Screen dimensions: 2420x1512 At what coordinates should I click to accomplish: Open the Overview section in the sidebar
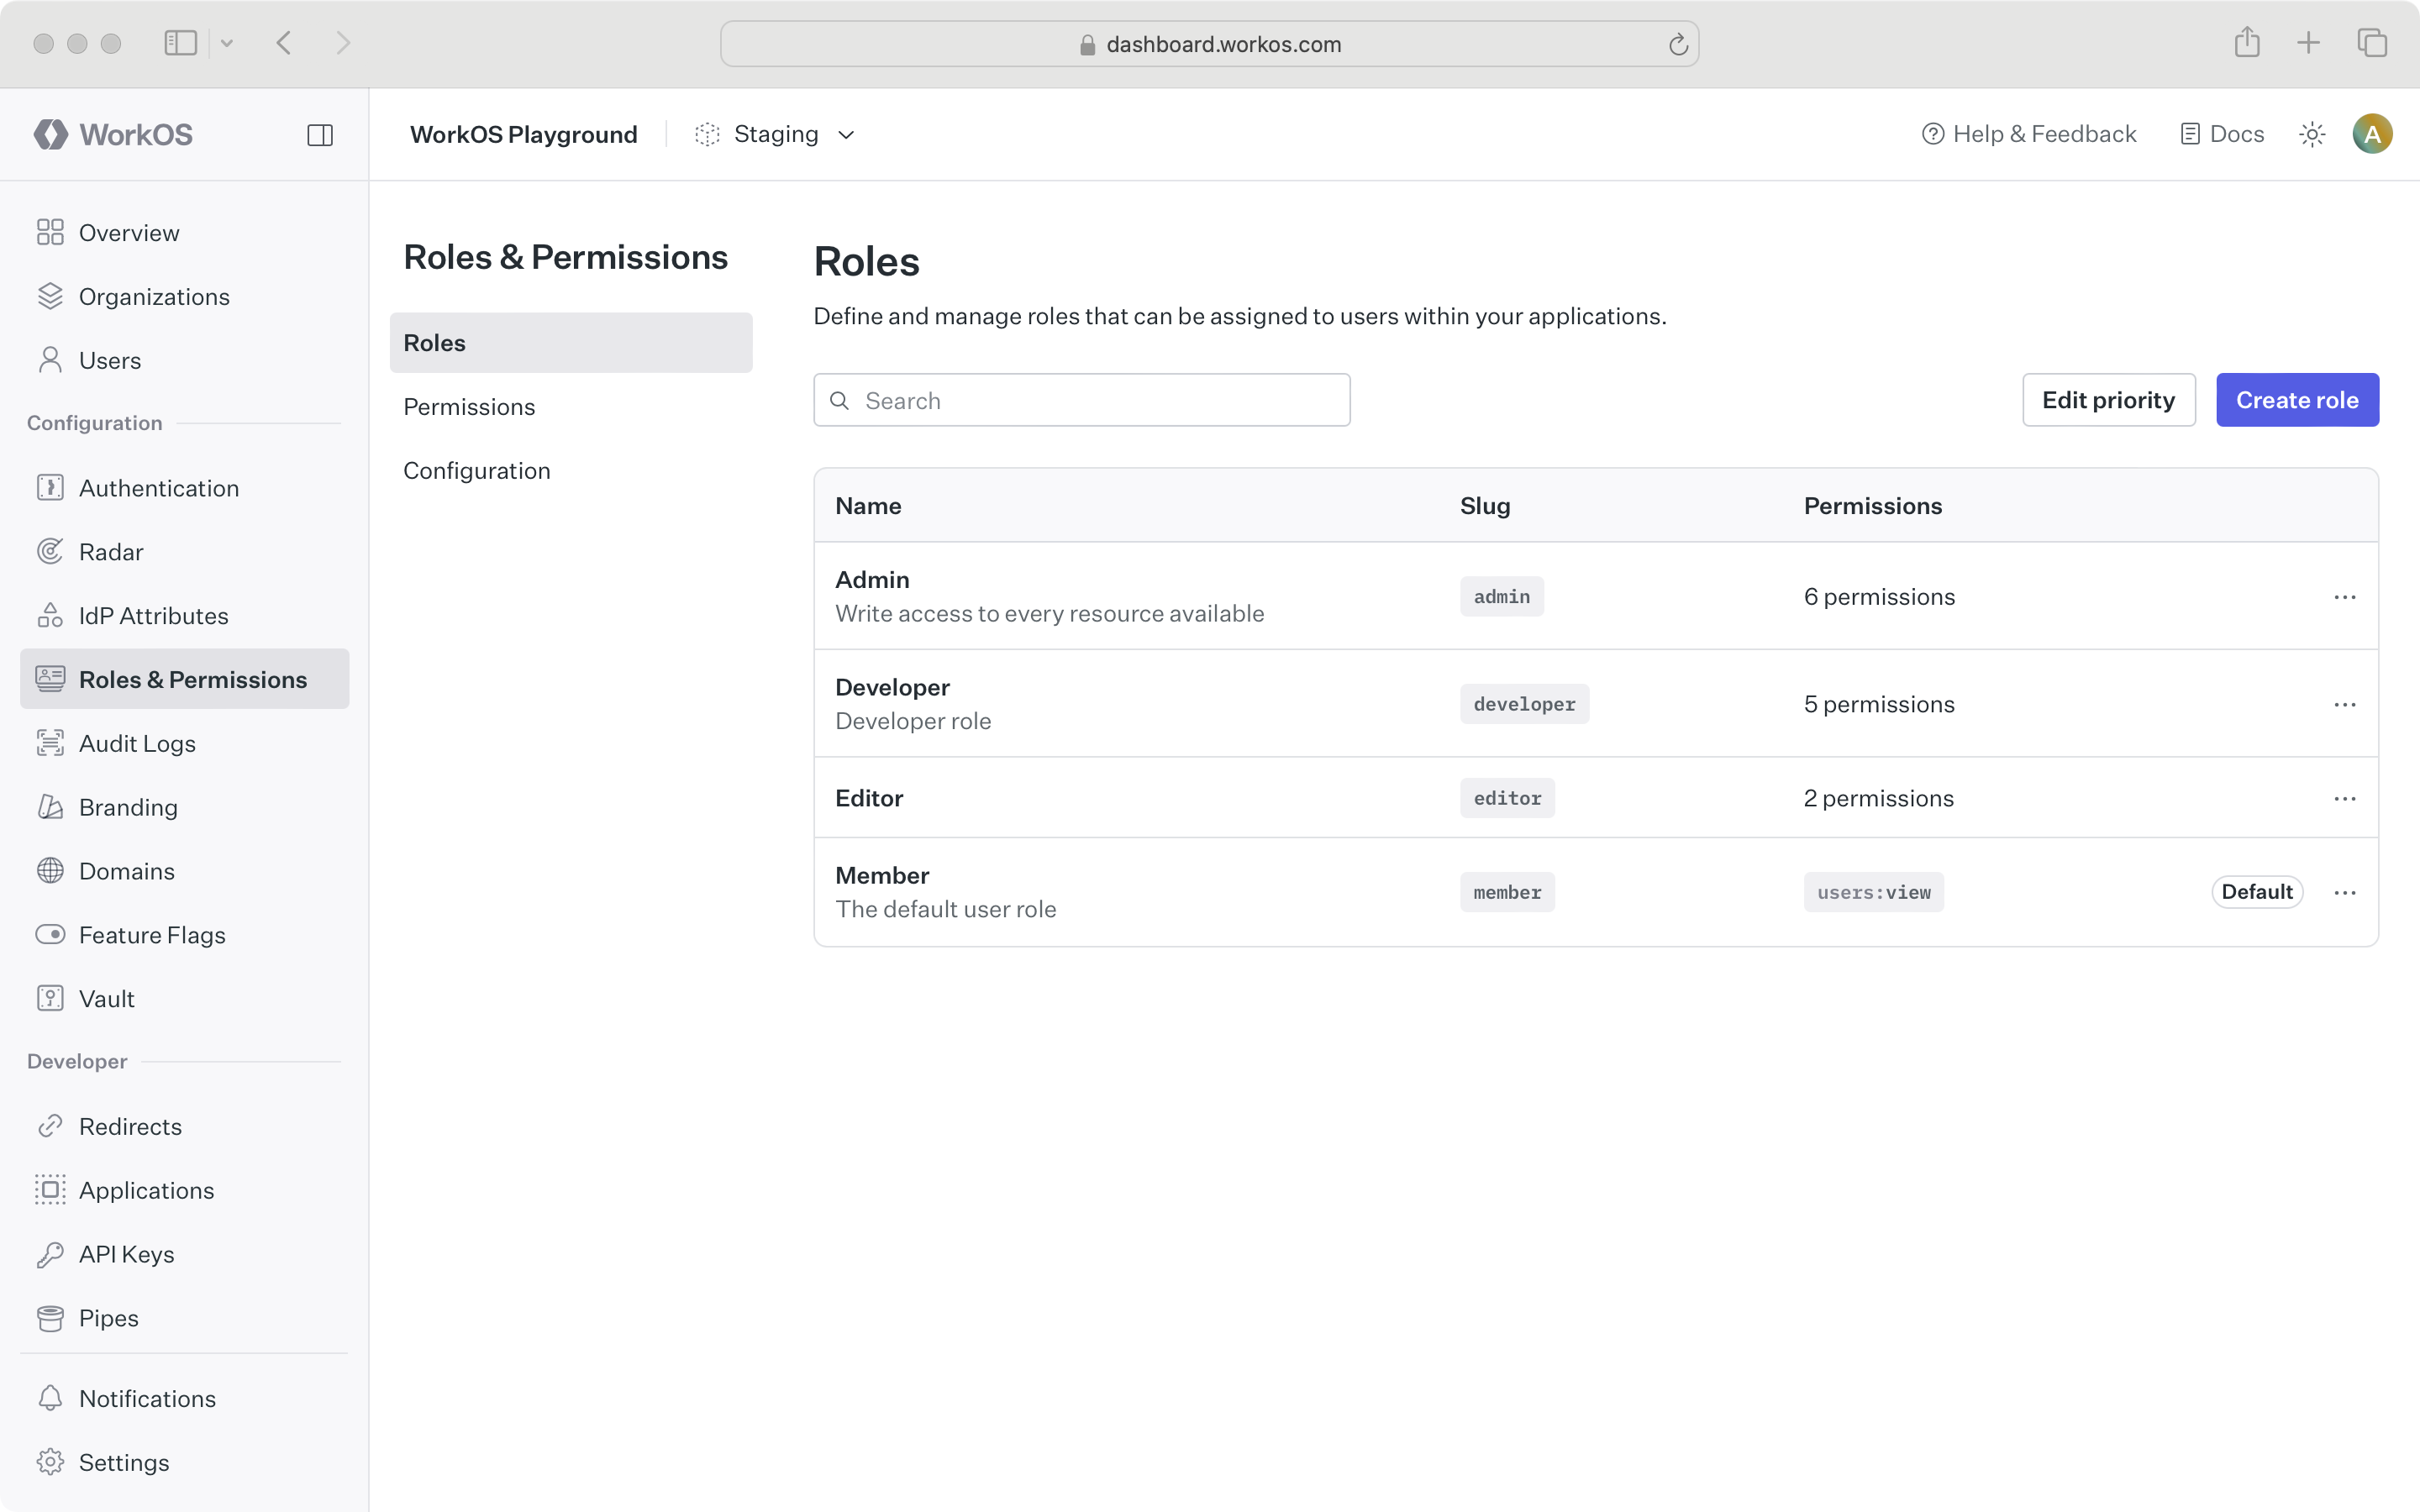127,232
